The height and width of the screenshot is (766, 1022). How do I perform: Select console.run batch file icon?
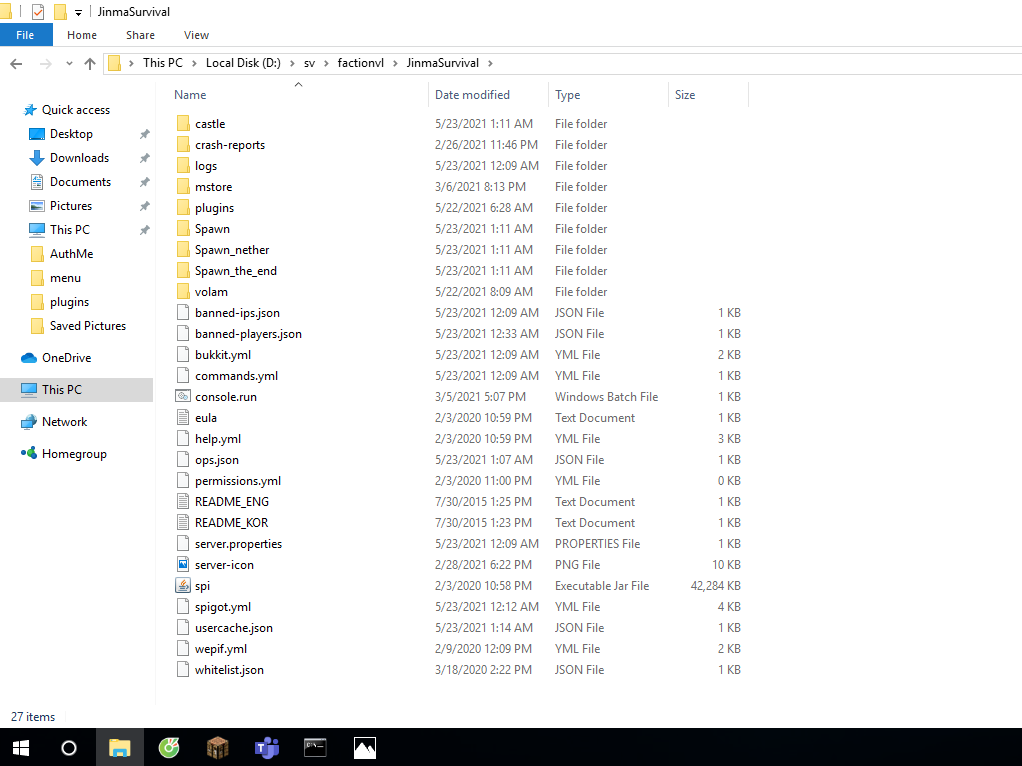183,396
